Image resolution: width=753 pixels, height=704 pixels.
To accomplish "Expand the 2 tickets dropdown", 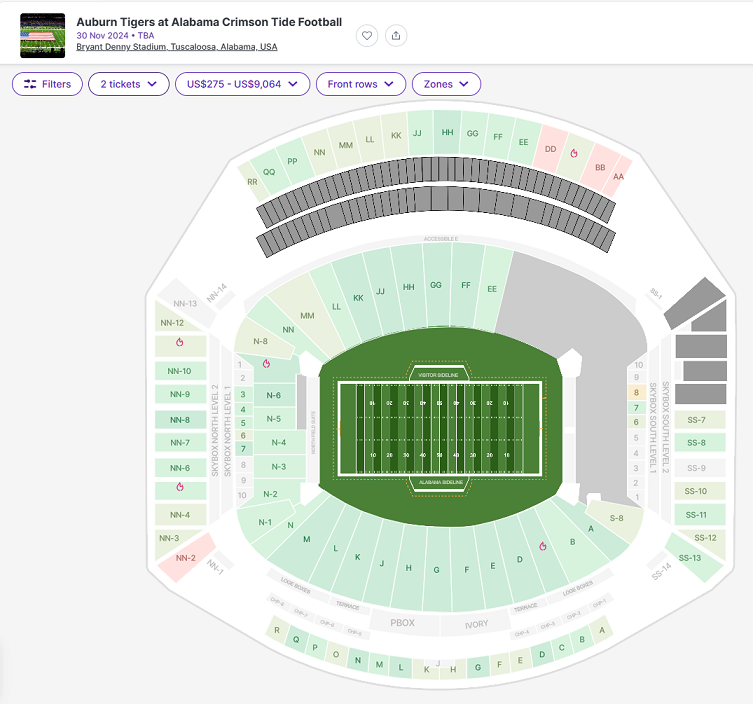I will coord(128,84).
